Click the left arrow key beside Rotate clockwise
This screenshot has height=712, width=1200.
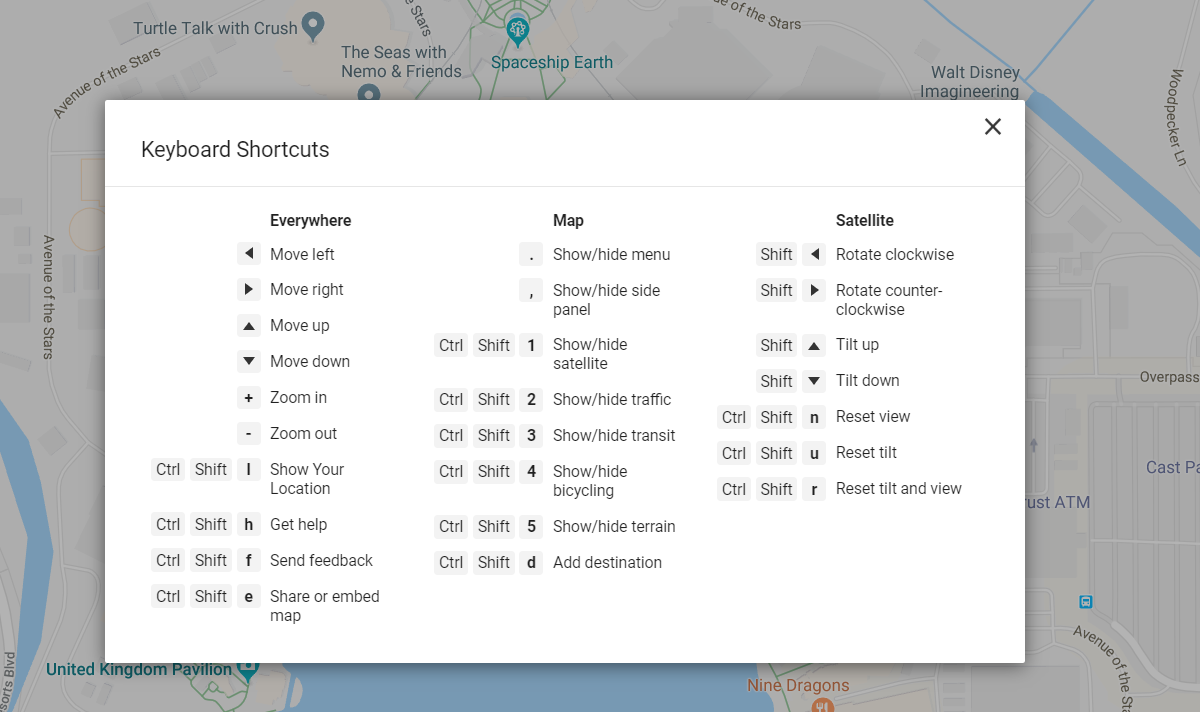point(814,254)
